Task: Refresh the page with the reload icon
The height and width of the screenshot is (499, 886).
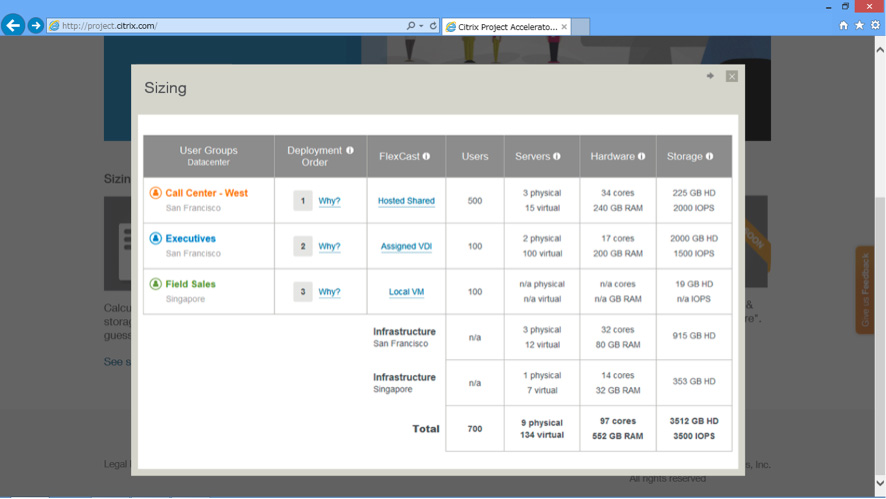Action: point(433,25)
